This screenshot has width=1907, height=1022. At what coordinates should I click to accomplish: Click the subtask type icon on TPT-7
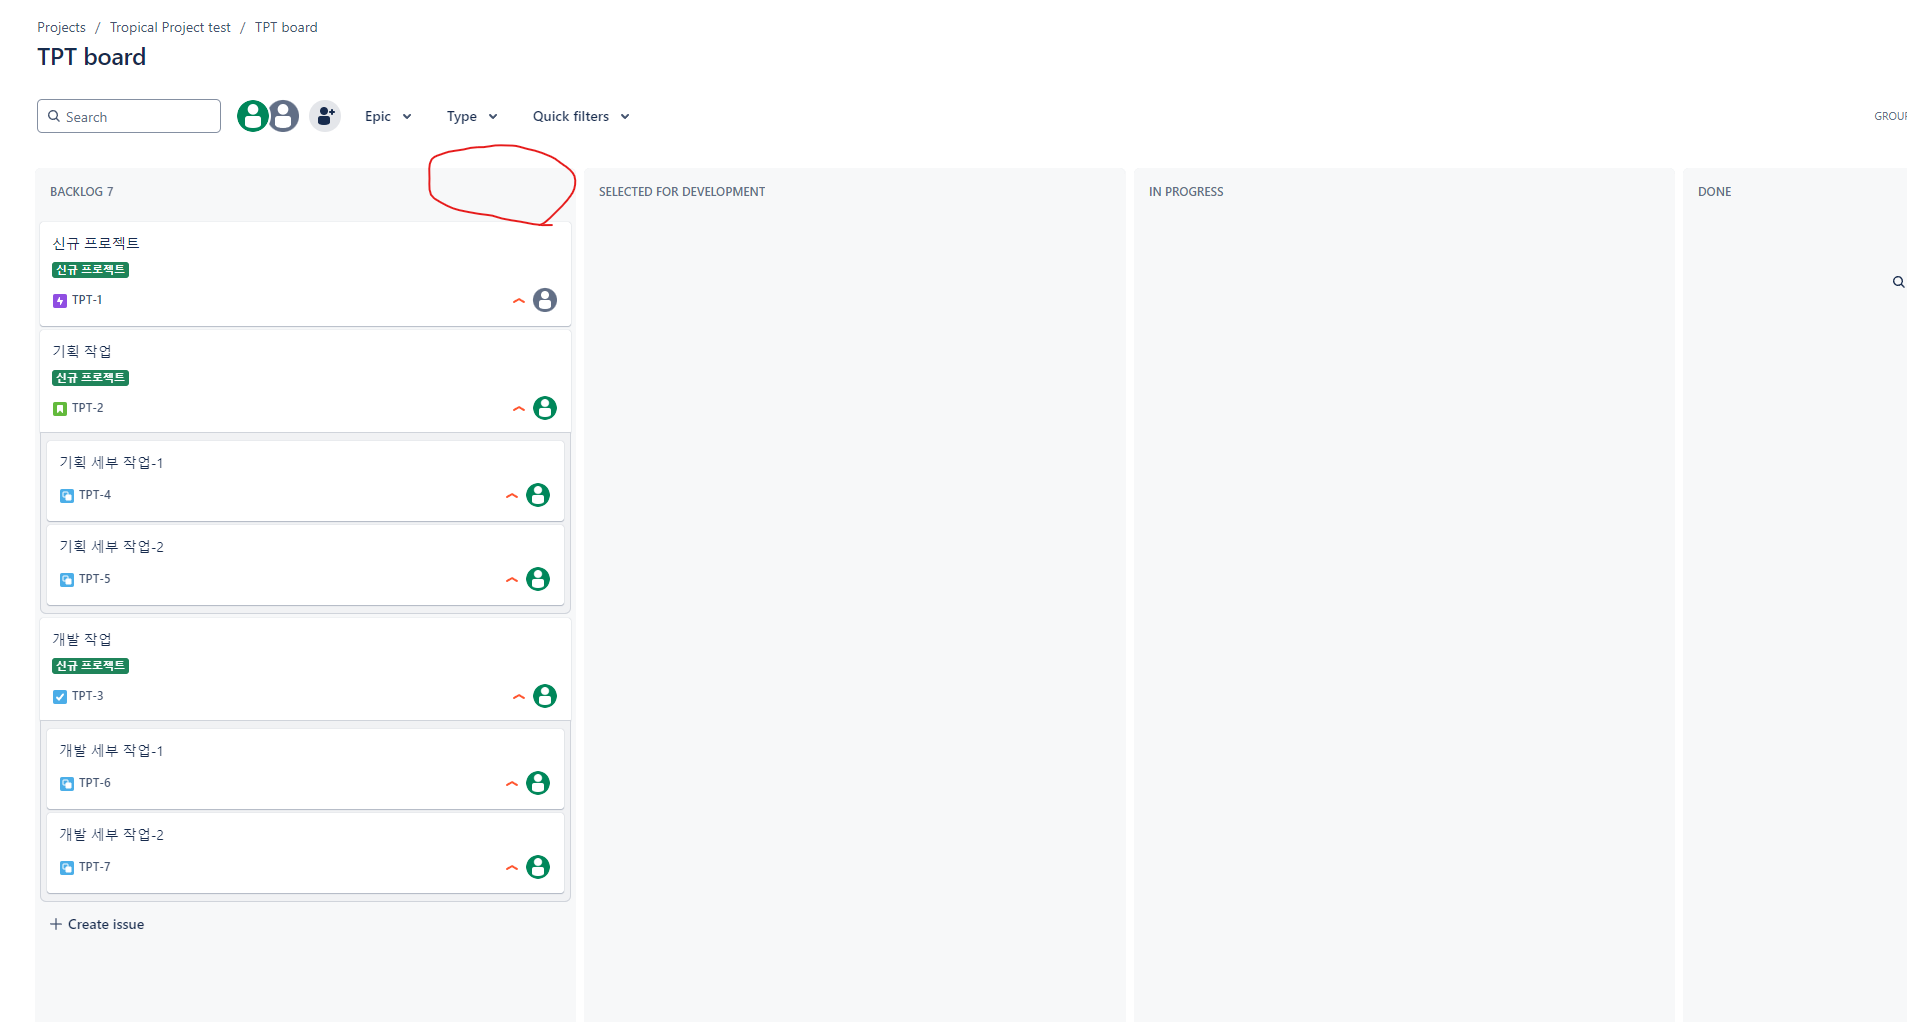pos(67,867)
